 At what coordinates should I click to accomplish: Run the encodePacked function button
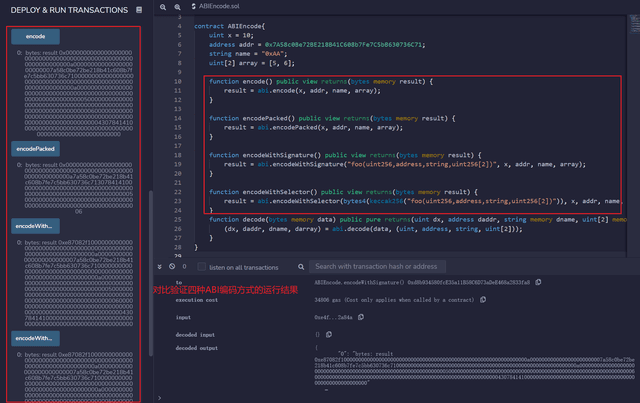click(x=35, y=148)
